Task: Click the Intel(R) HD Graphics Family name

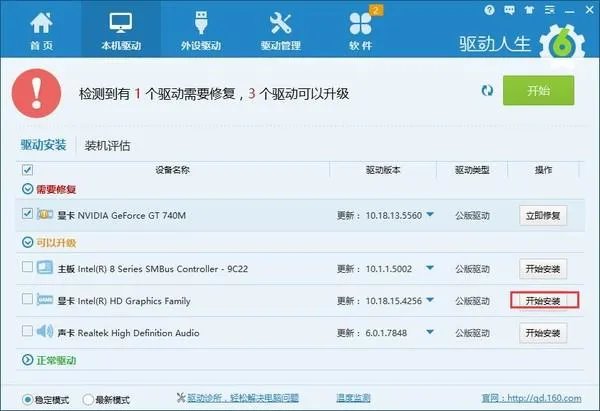Action: pyautogui.click(x=134, y=301)
